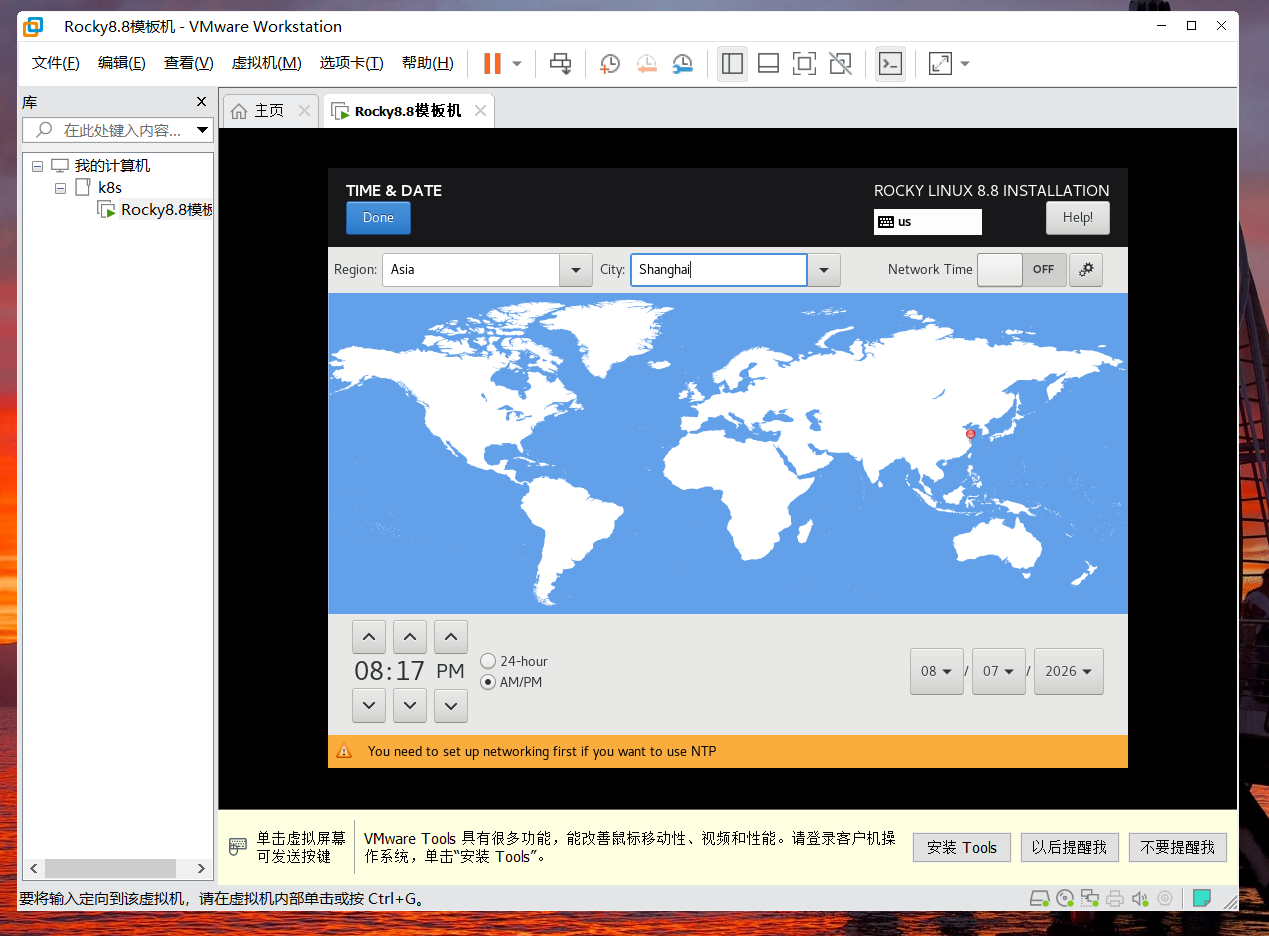Open the day dropdown showing 07
The width and height of the screenshot is (1269, 936).
(x=999, y=671)
